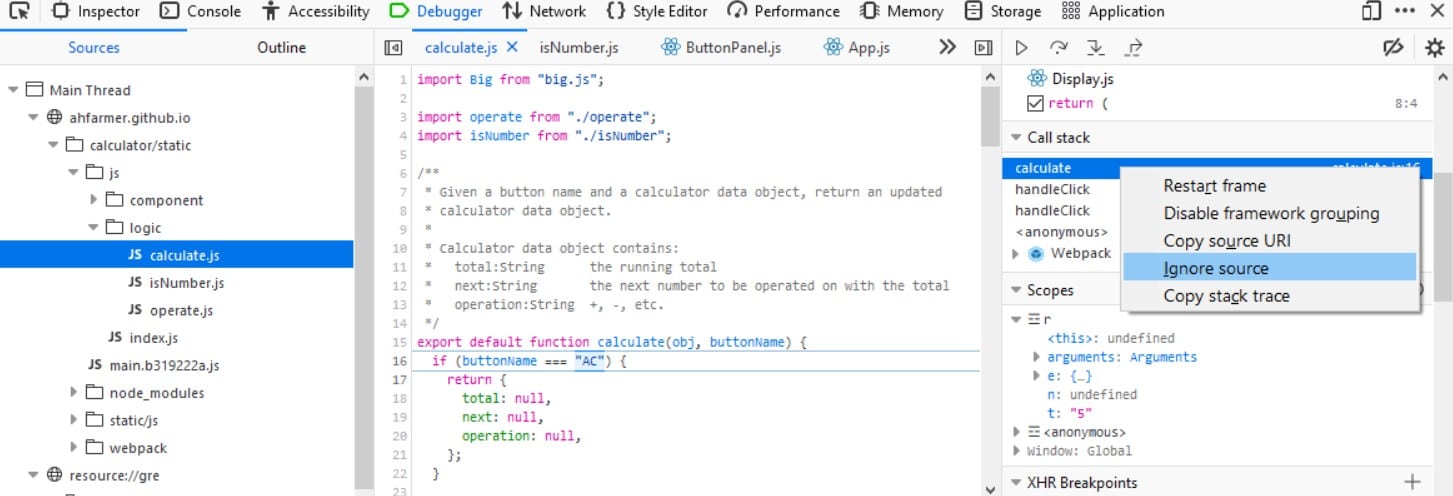
Task: Close the calculate.js editor tab
Action: pos(512,47)
